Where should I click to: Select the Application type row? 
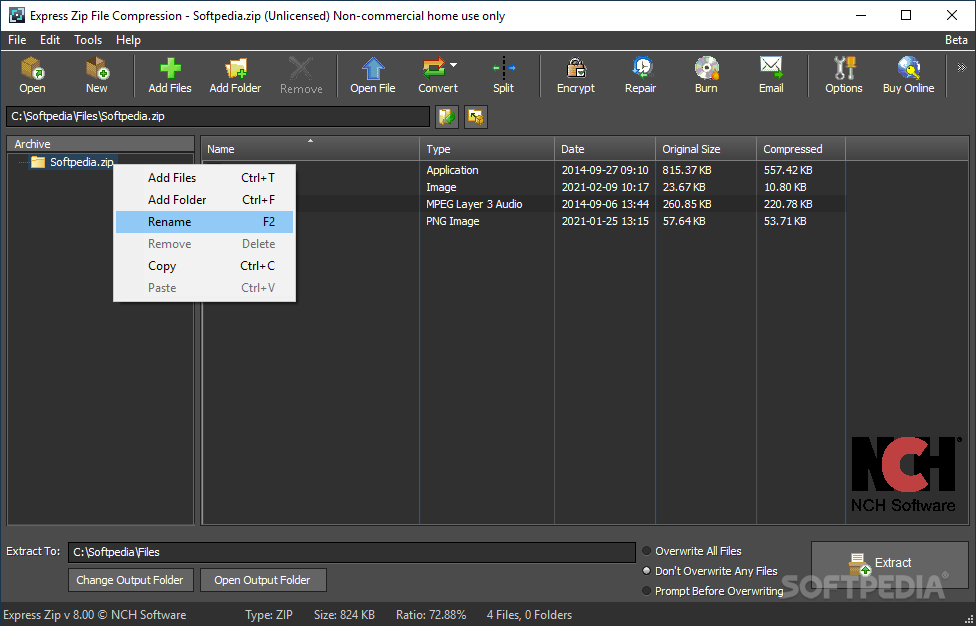523,170
